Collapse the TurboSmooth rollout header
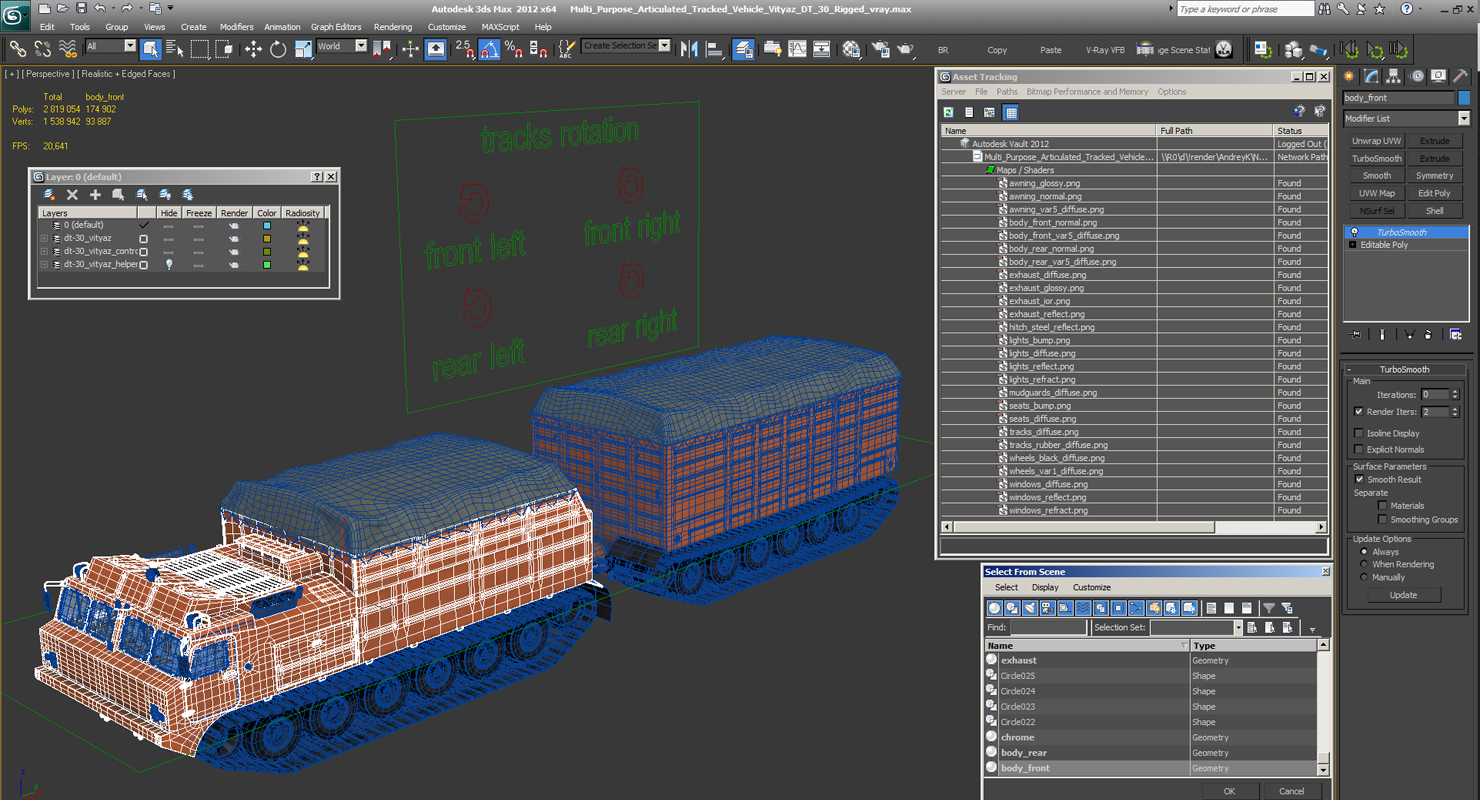1480x800 pixels. pyautogui.click(x=1405, y=369)
